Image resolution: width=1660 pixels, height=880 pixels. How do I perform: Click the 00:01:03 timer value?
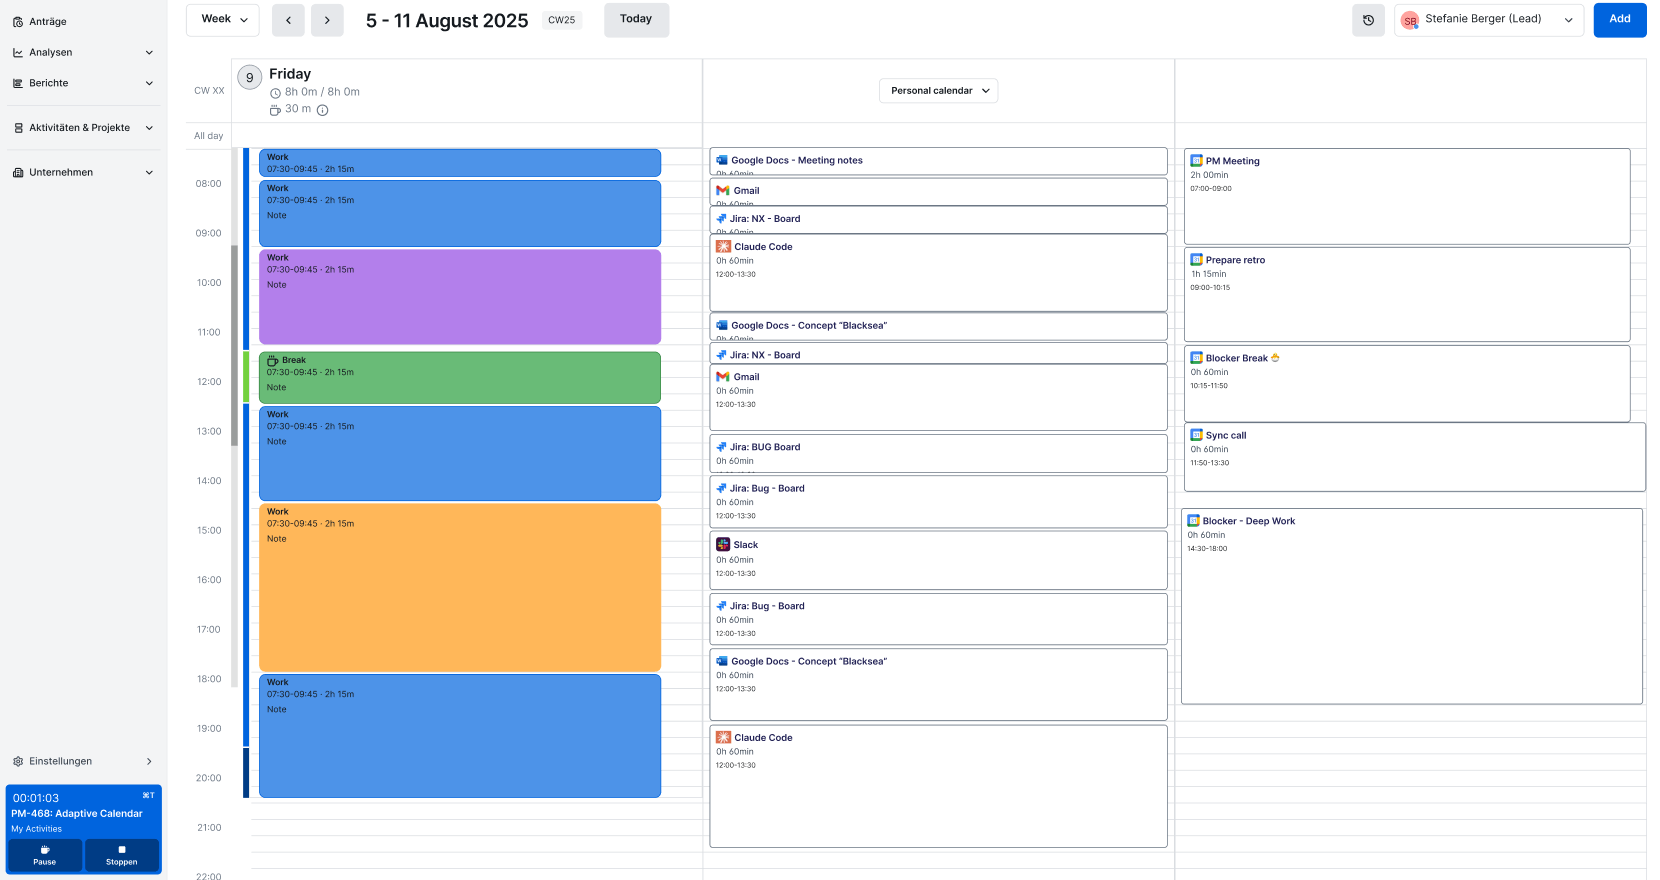pyautogui.click(x=36, y=798)
